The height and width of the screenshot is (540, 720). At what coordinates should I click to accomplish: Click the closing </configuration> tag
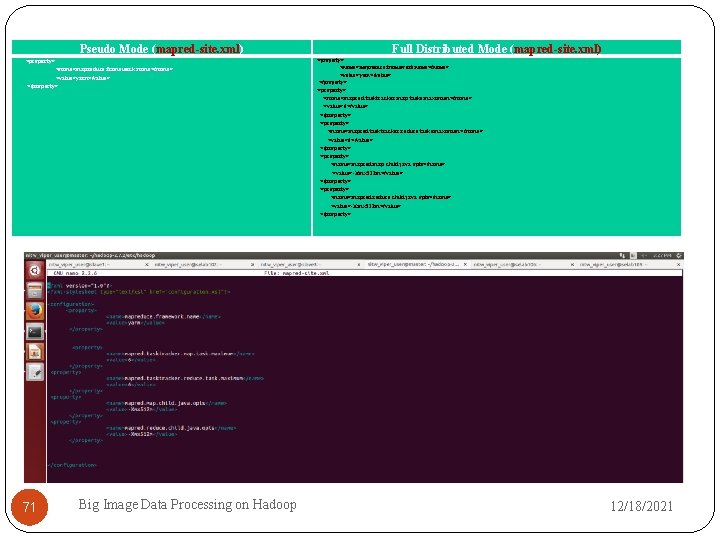(x=72, y=465)
